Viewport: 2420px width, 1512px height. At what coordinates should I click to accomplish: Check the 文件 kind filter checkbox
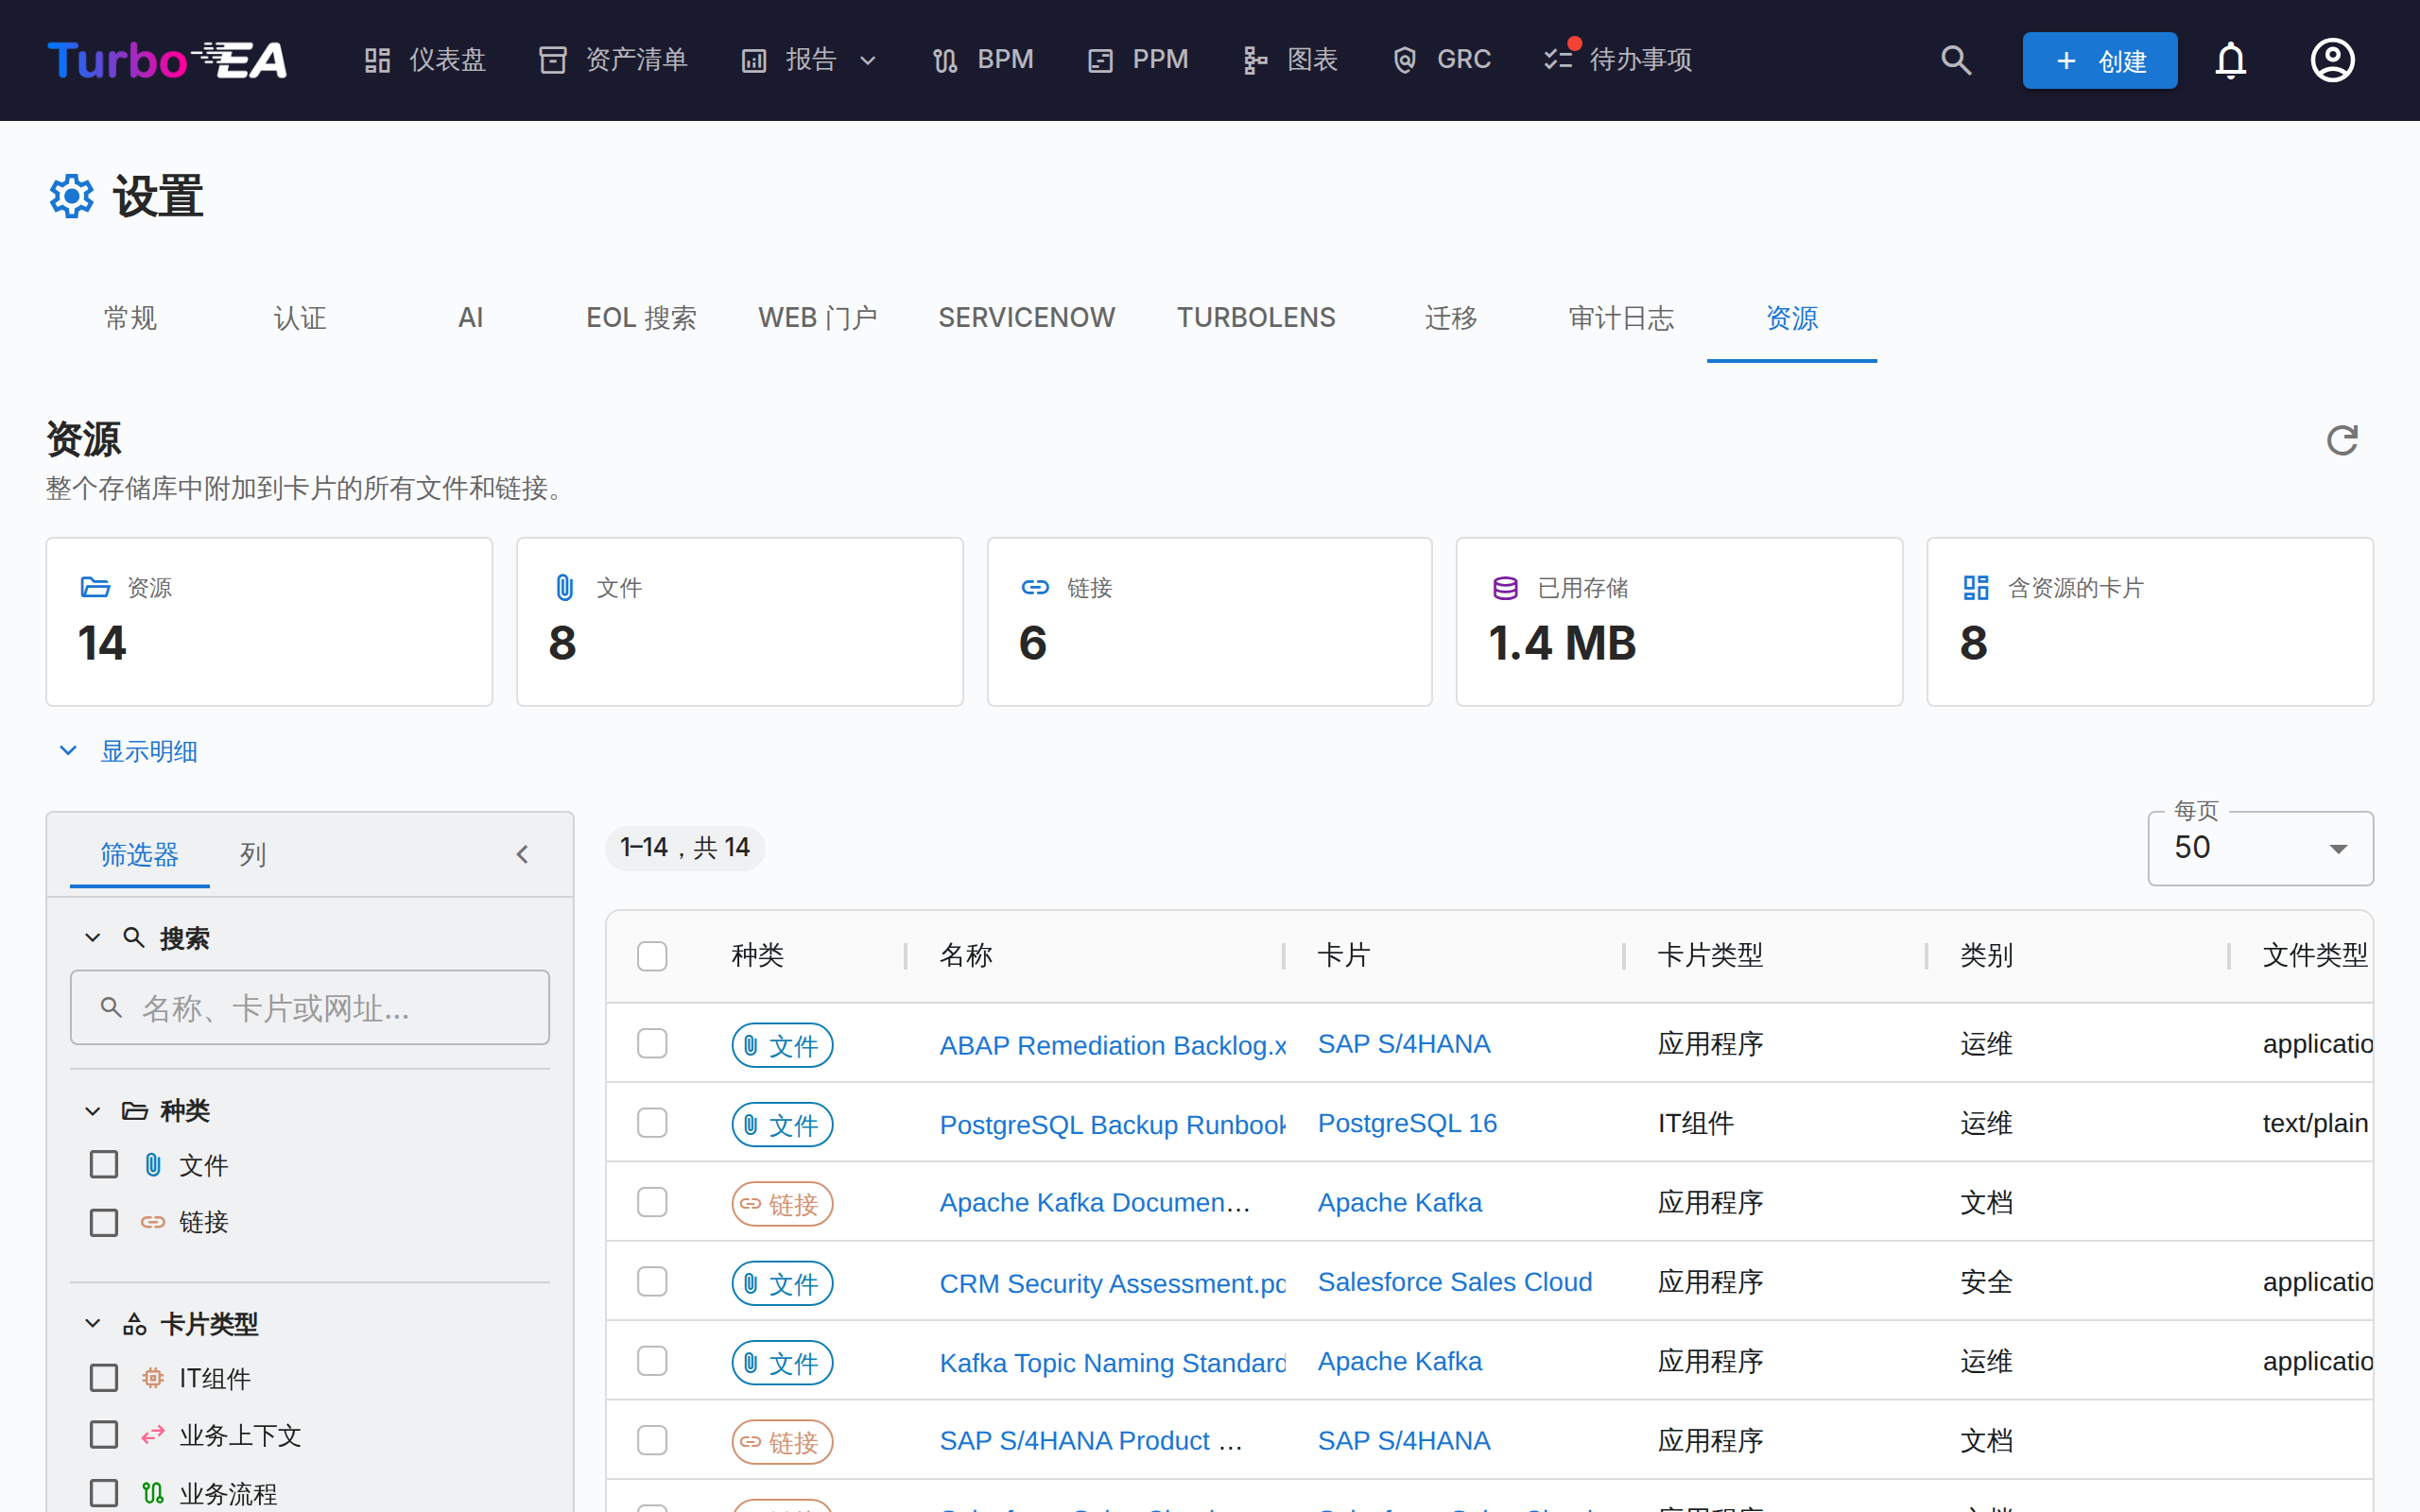(104, 1164)
